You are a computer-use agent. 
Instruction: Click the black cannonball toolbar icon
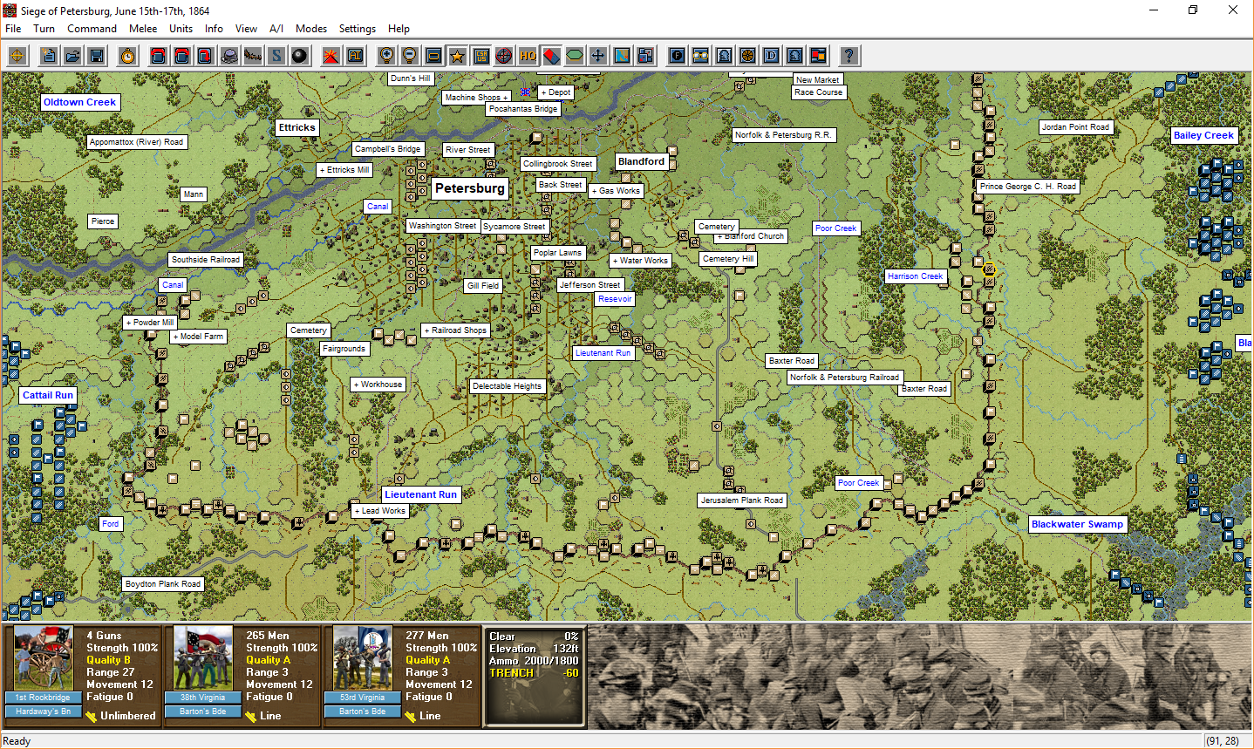pos(299,56)
